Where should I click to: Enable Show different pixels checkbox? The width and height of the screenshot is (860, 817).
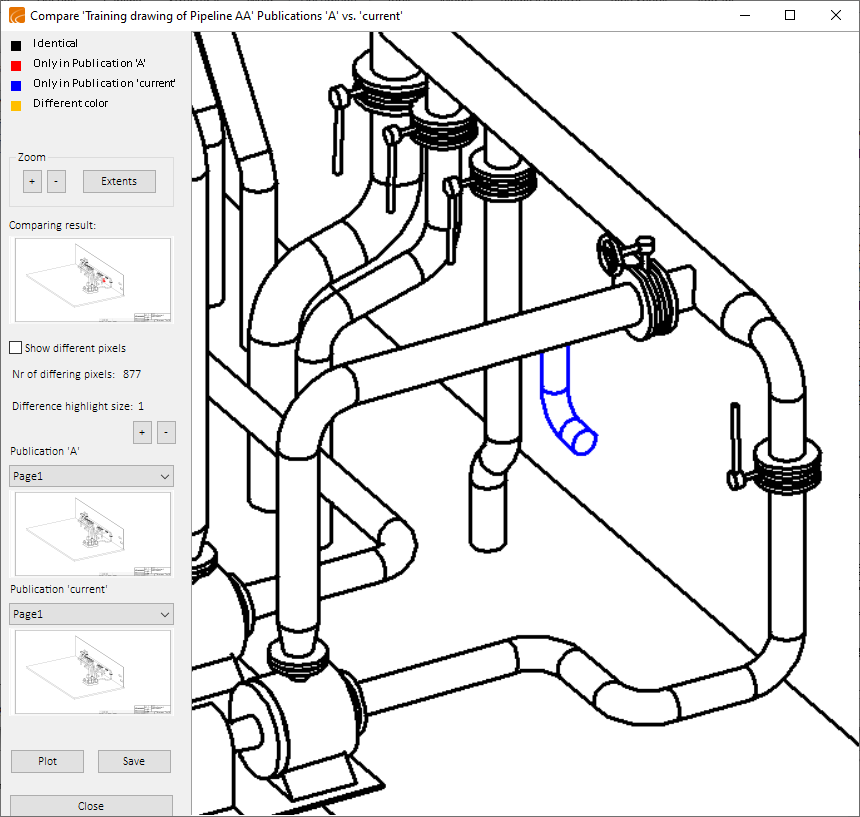16,348
